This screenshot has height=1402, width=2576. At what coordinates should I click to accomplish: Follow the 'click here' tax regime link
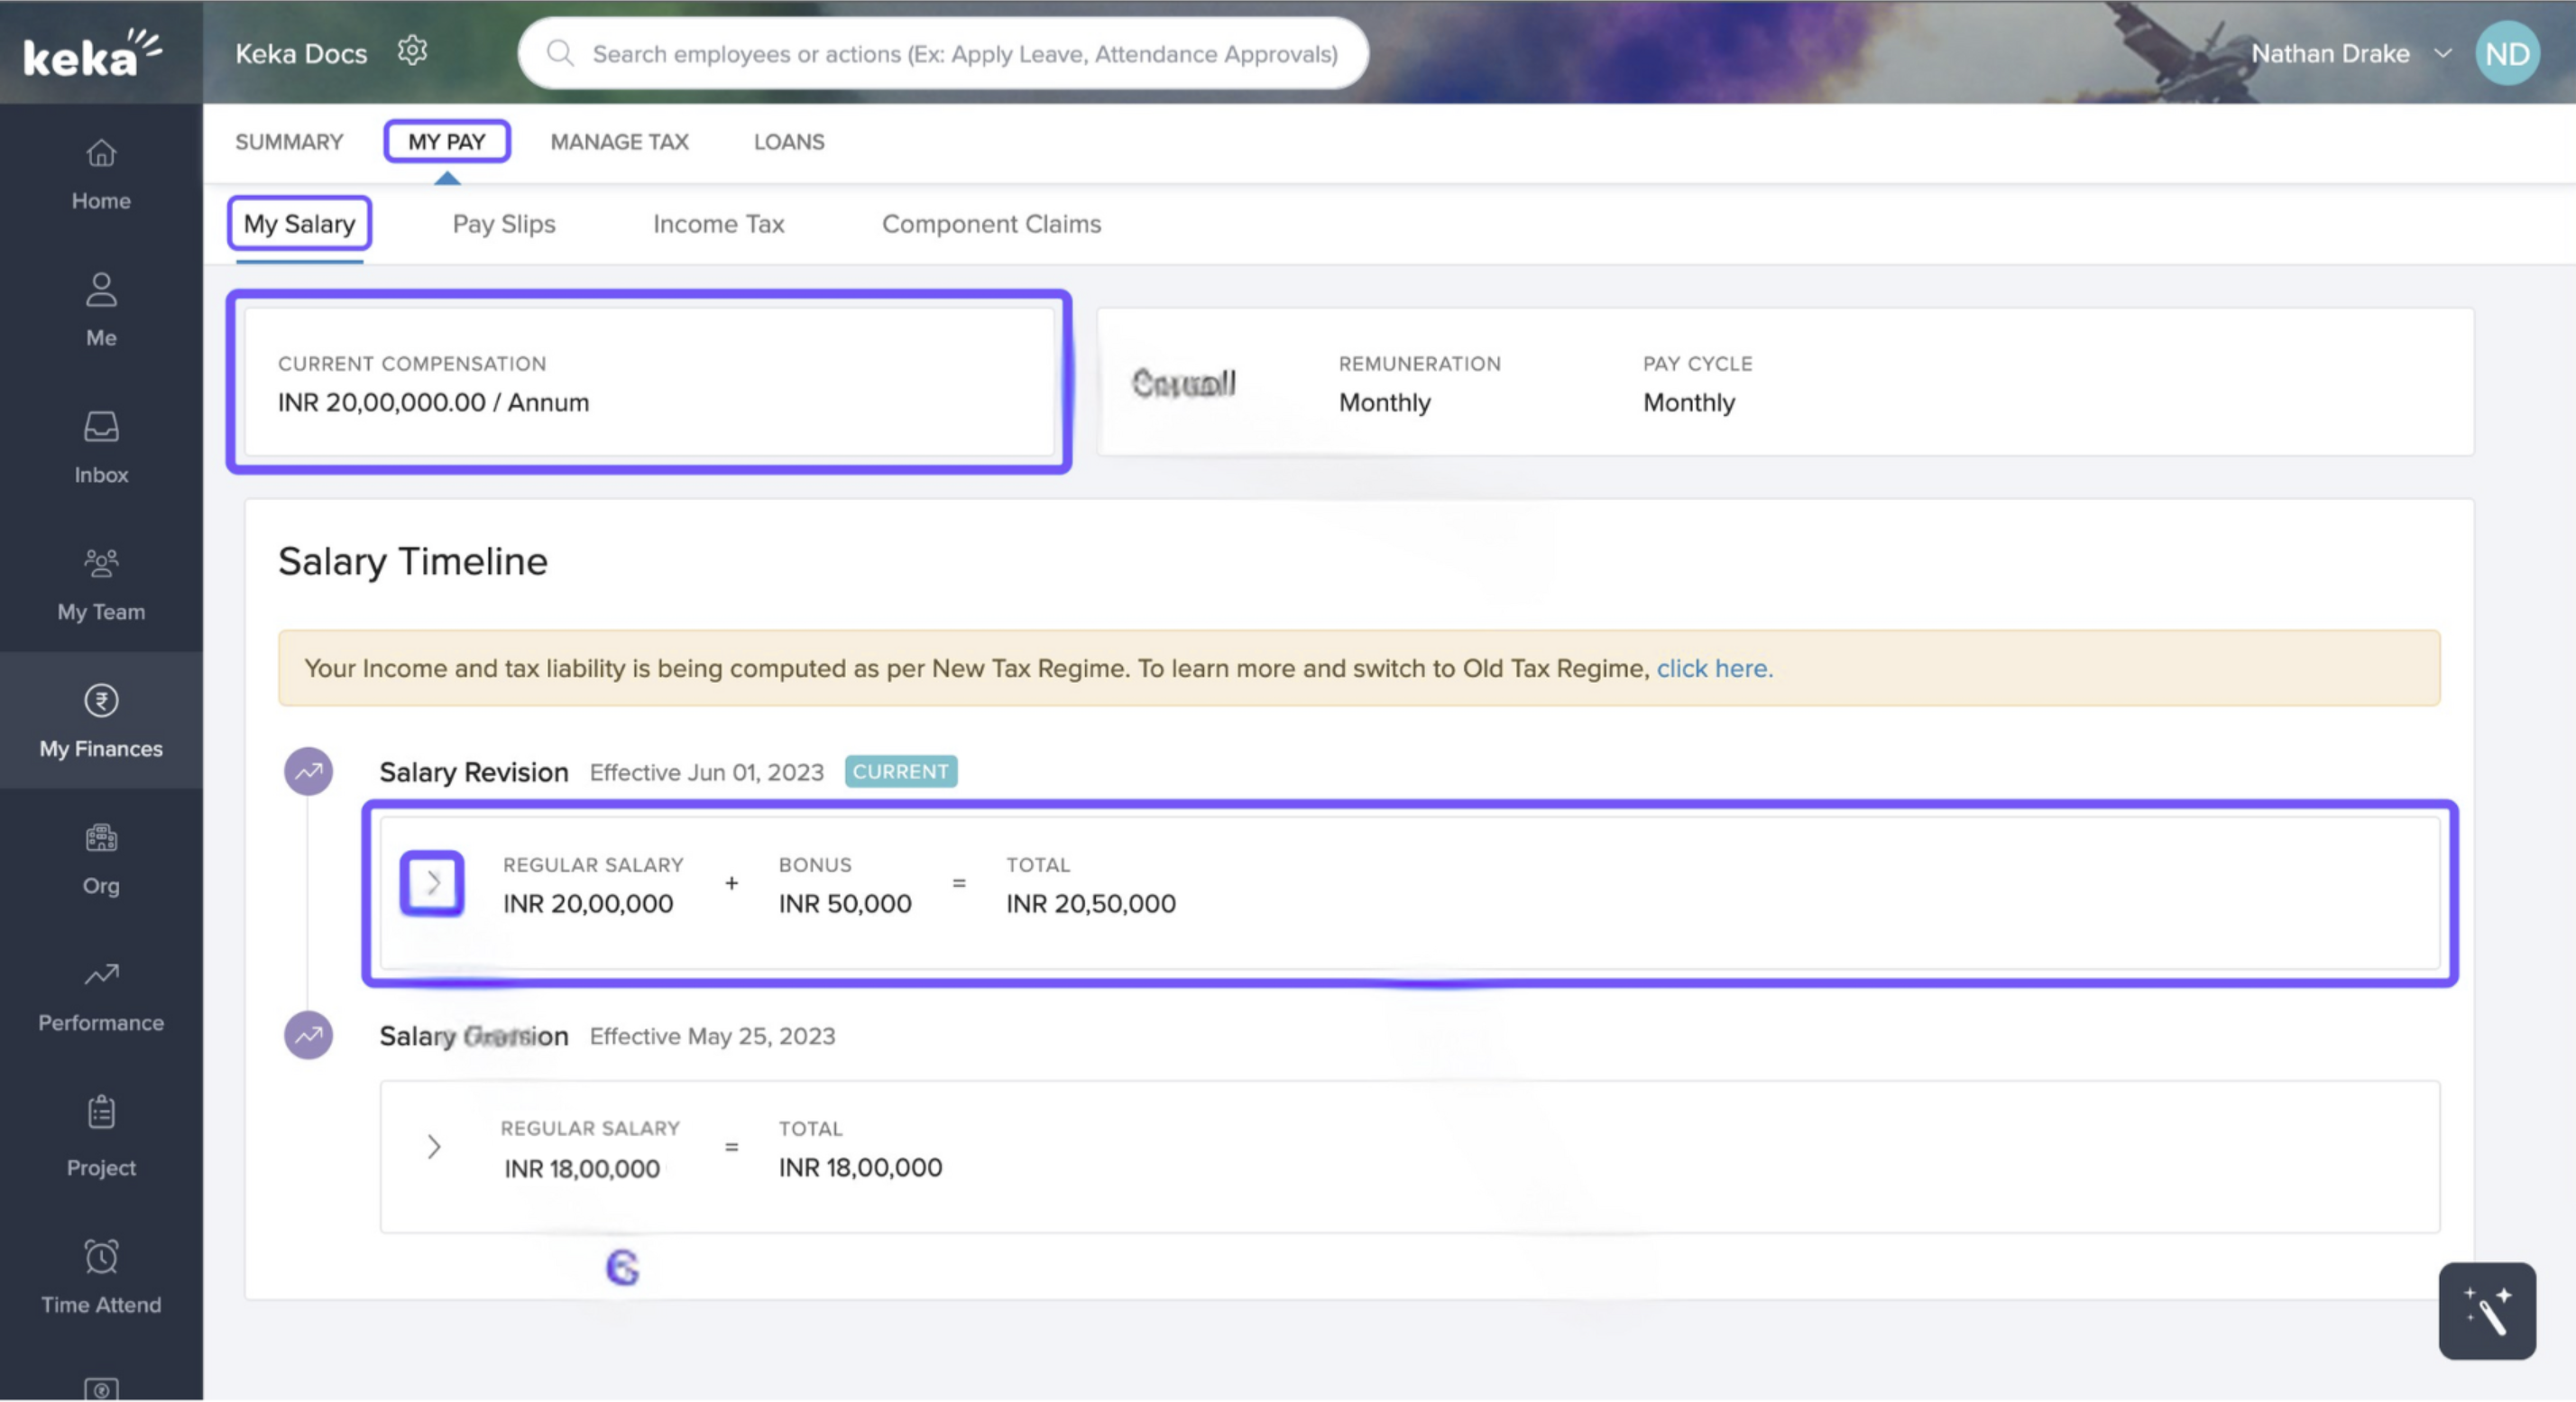tap(1714, 668)
